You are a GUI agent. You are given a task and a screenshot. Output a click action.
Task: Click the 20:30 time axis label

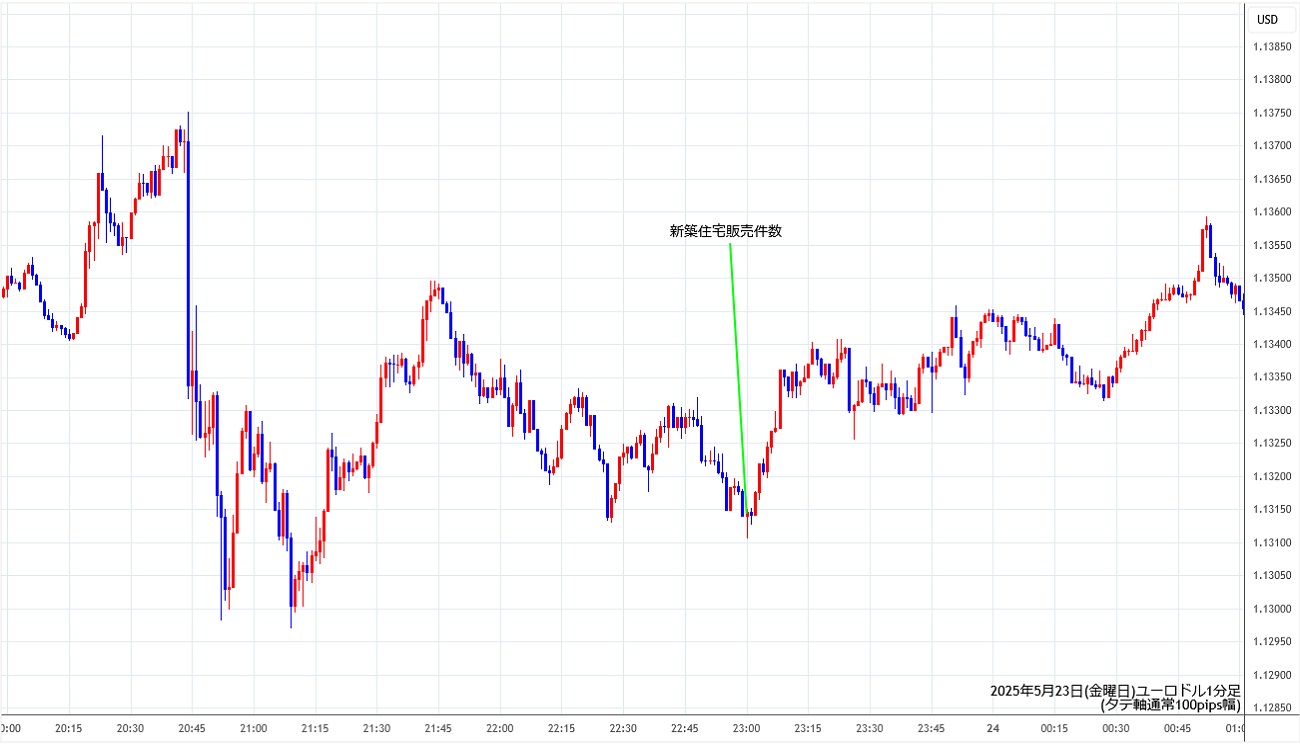[130, 729]
